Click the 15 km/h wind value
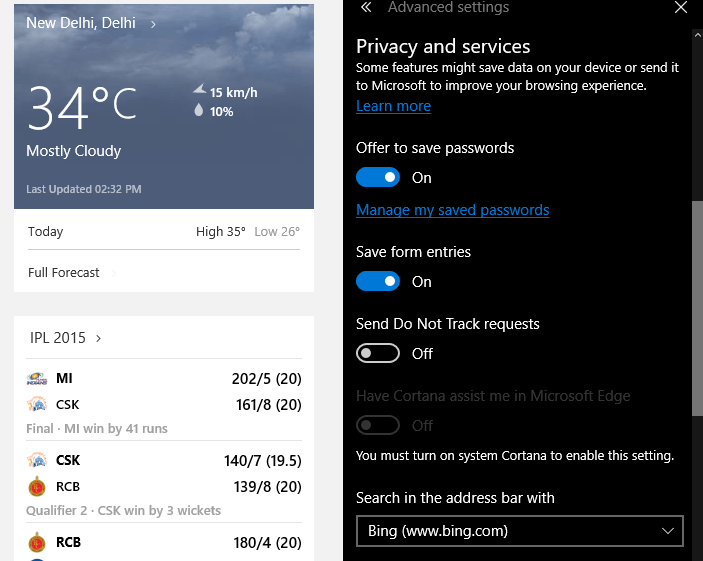The height and width of the screenshot is (561, 703). [234, 92]
